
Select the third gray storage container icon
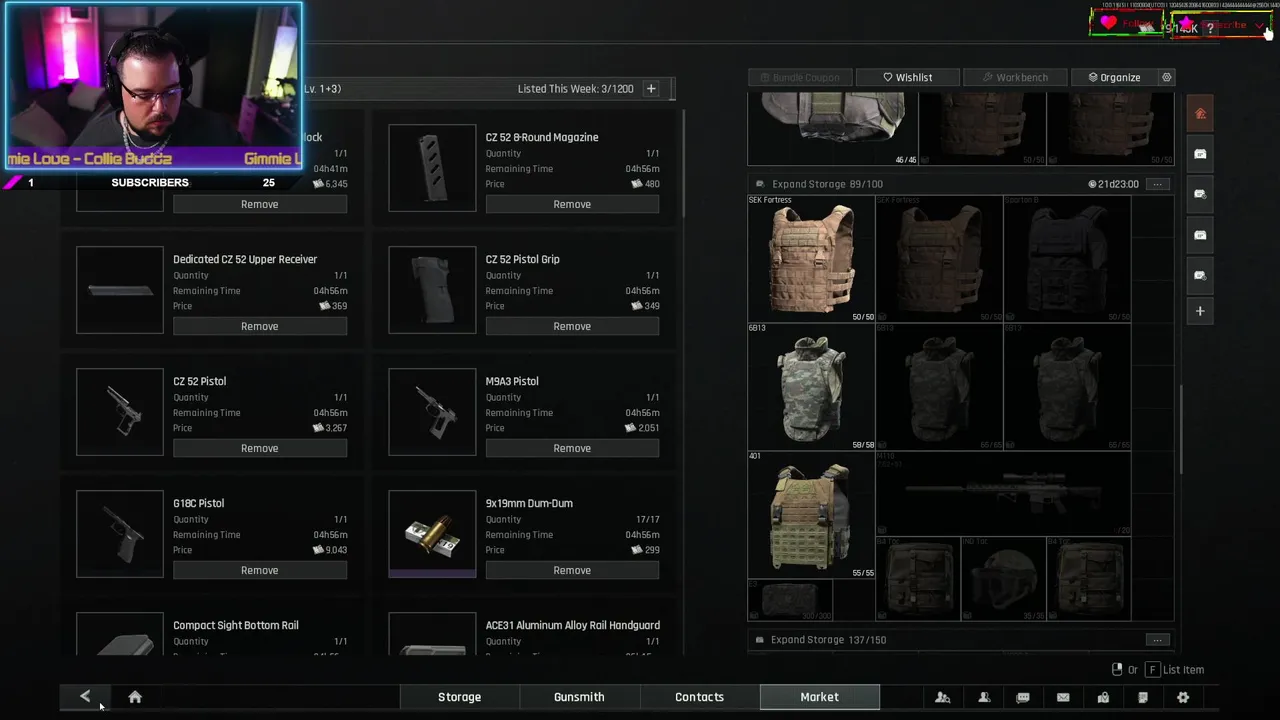pyautogui.click(x=1200, y=235)
